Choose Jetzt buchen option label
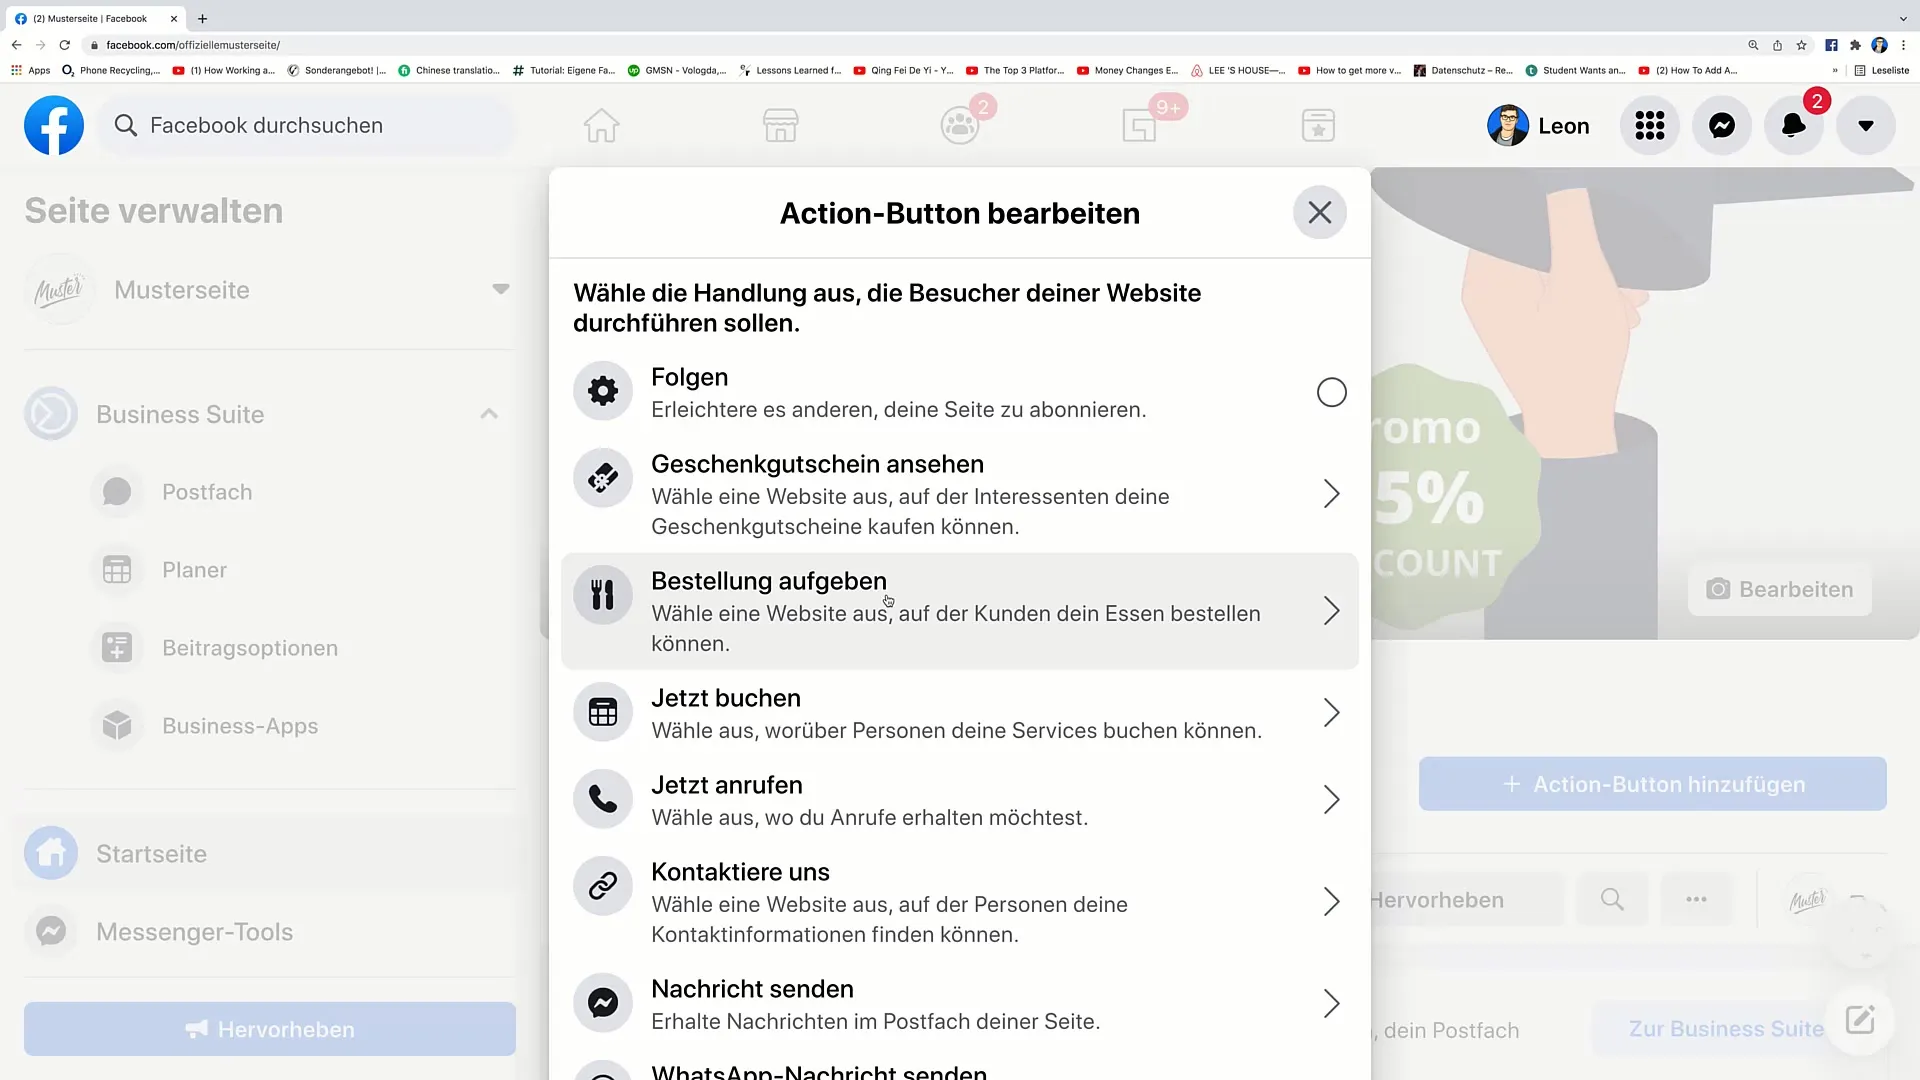Image resolution: width=1920 pixels, height=1080 pixels. tap(725, 698)
